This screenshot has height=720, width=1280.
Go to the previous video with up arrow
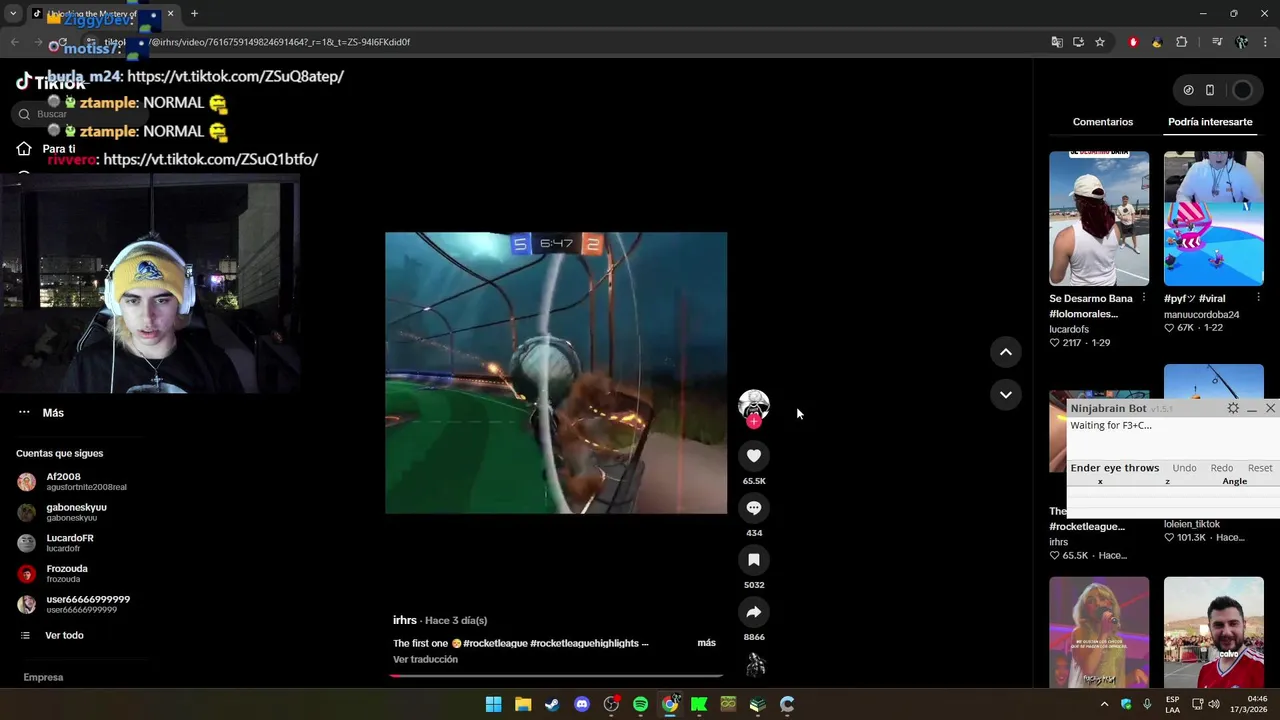click(1006, 352)
